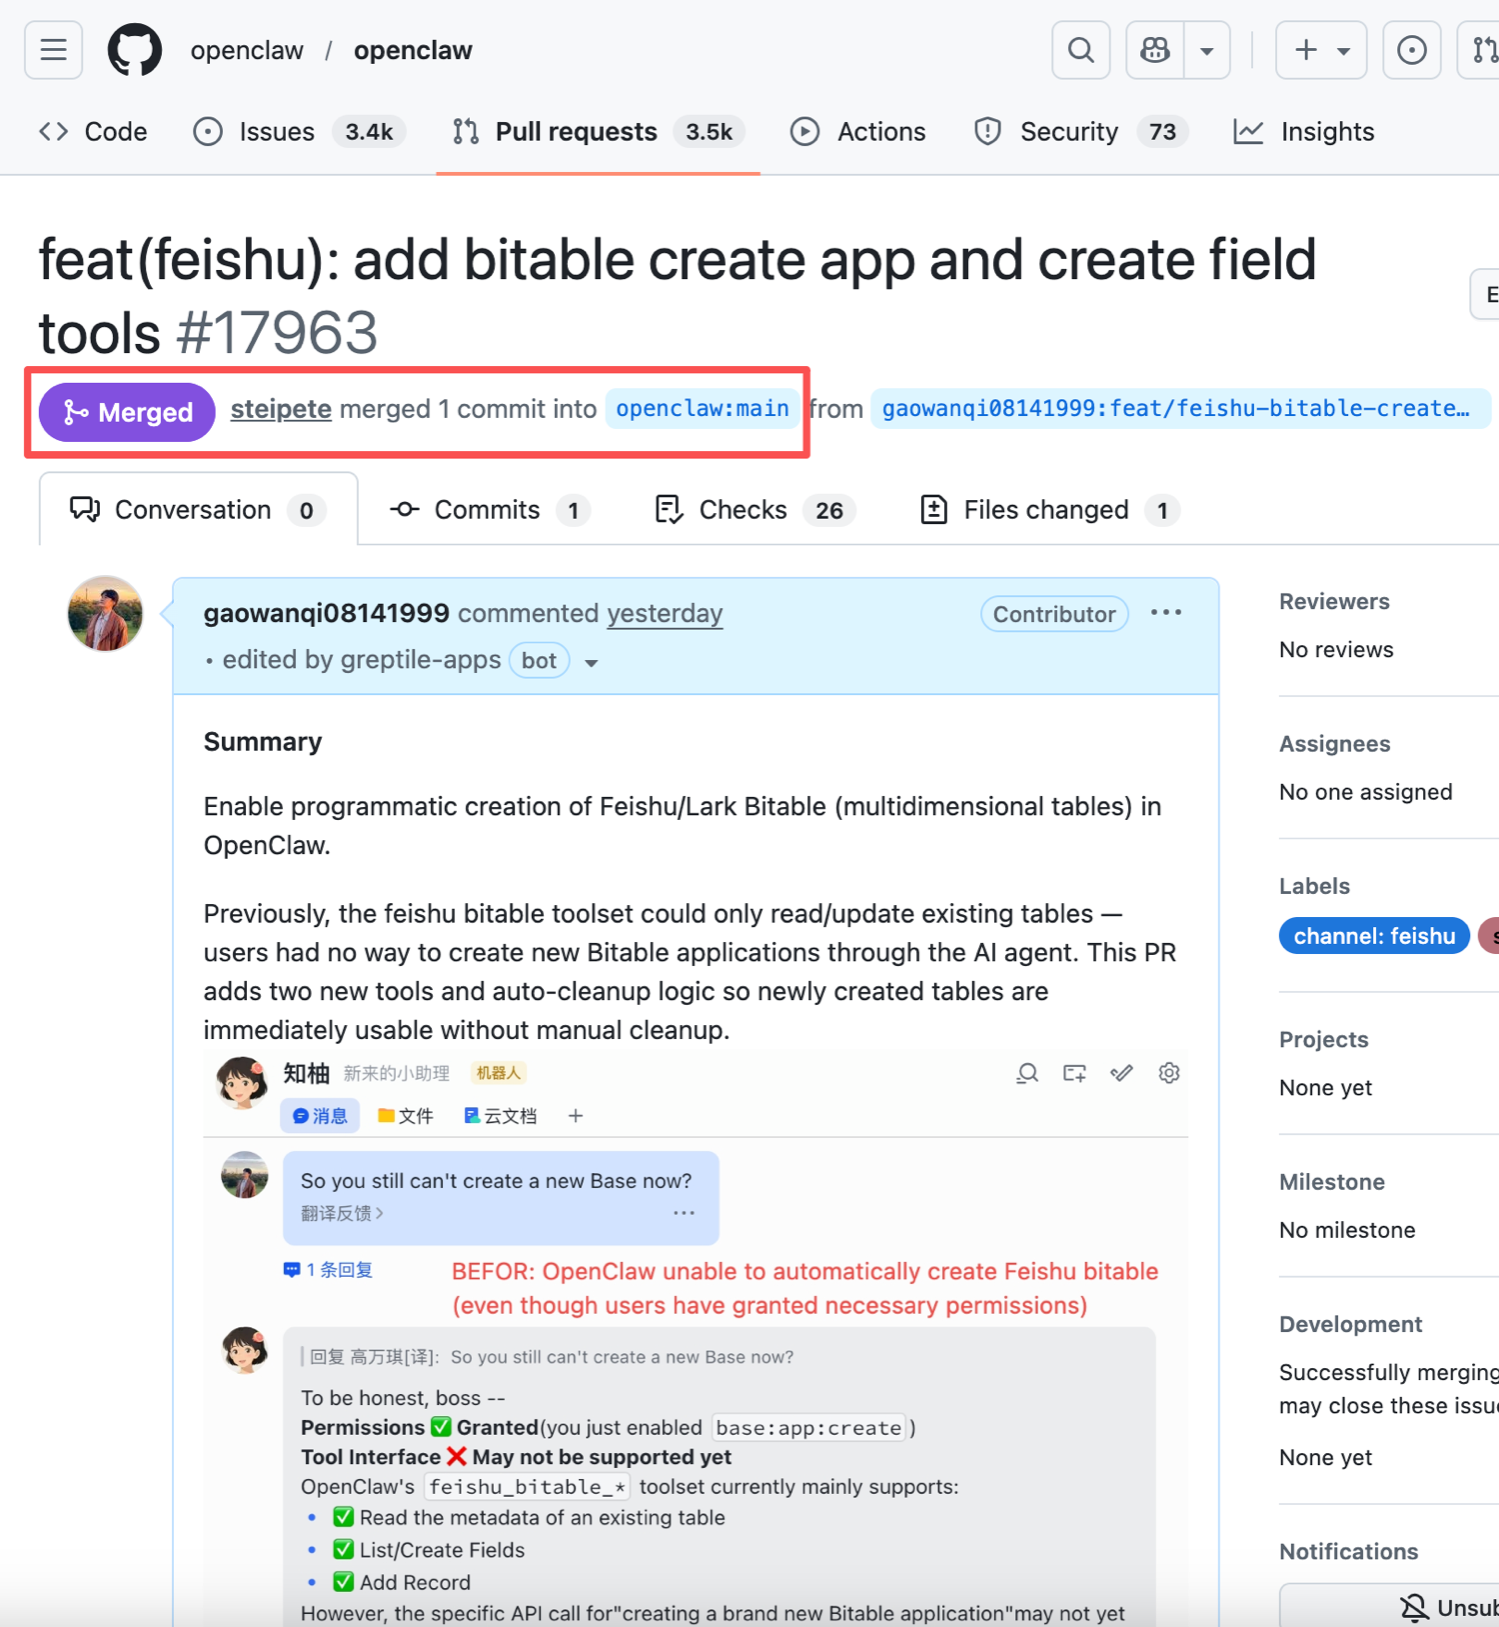
Task: Switch to the Commits tab
Action: 489,510
